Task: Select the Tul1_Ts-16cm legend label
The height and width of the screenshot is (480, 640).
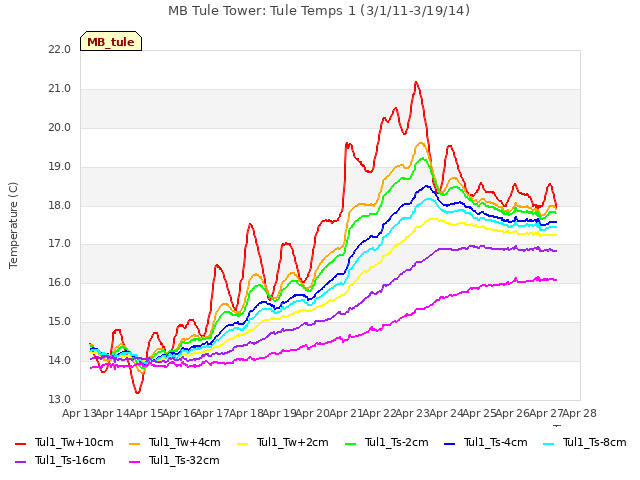Action: click(x=70, y=460)
